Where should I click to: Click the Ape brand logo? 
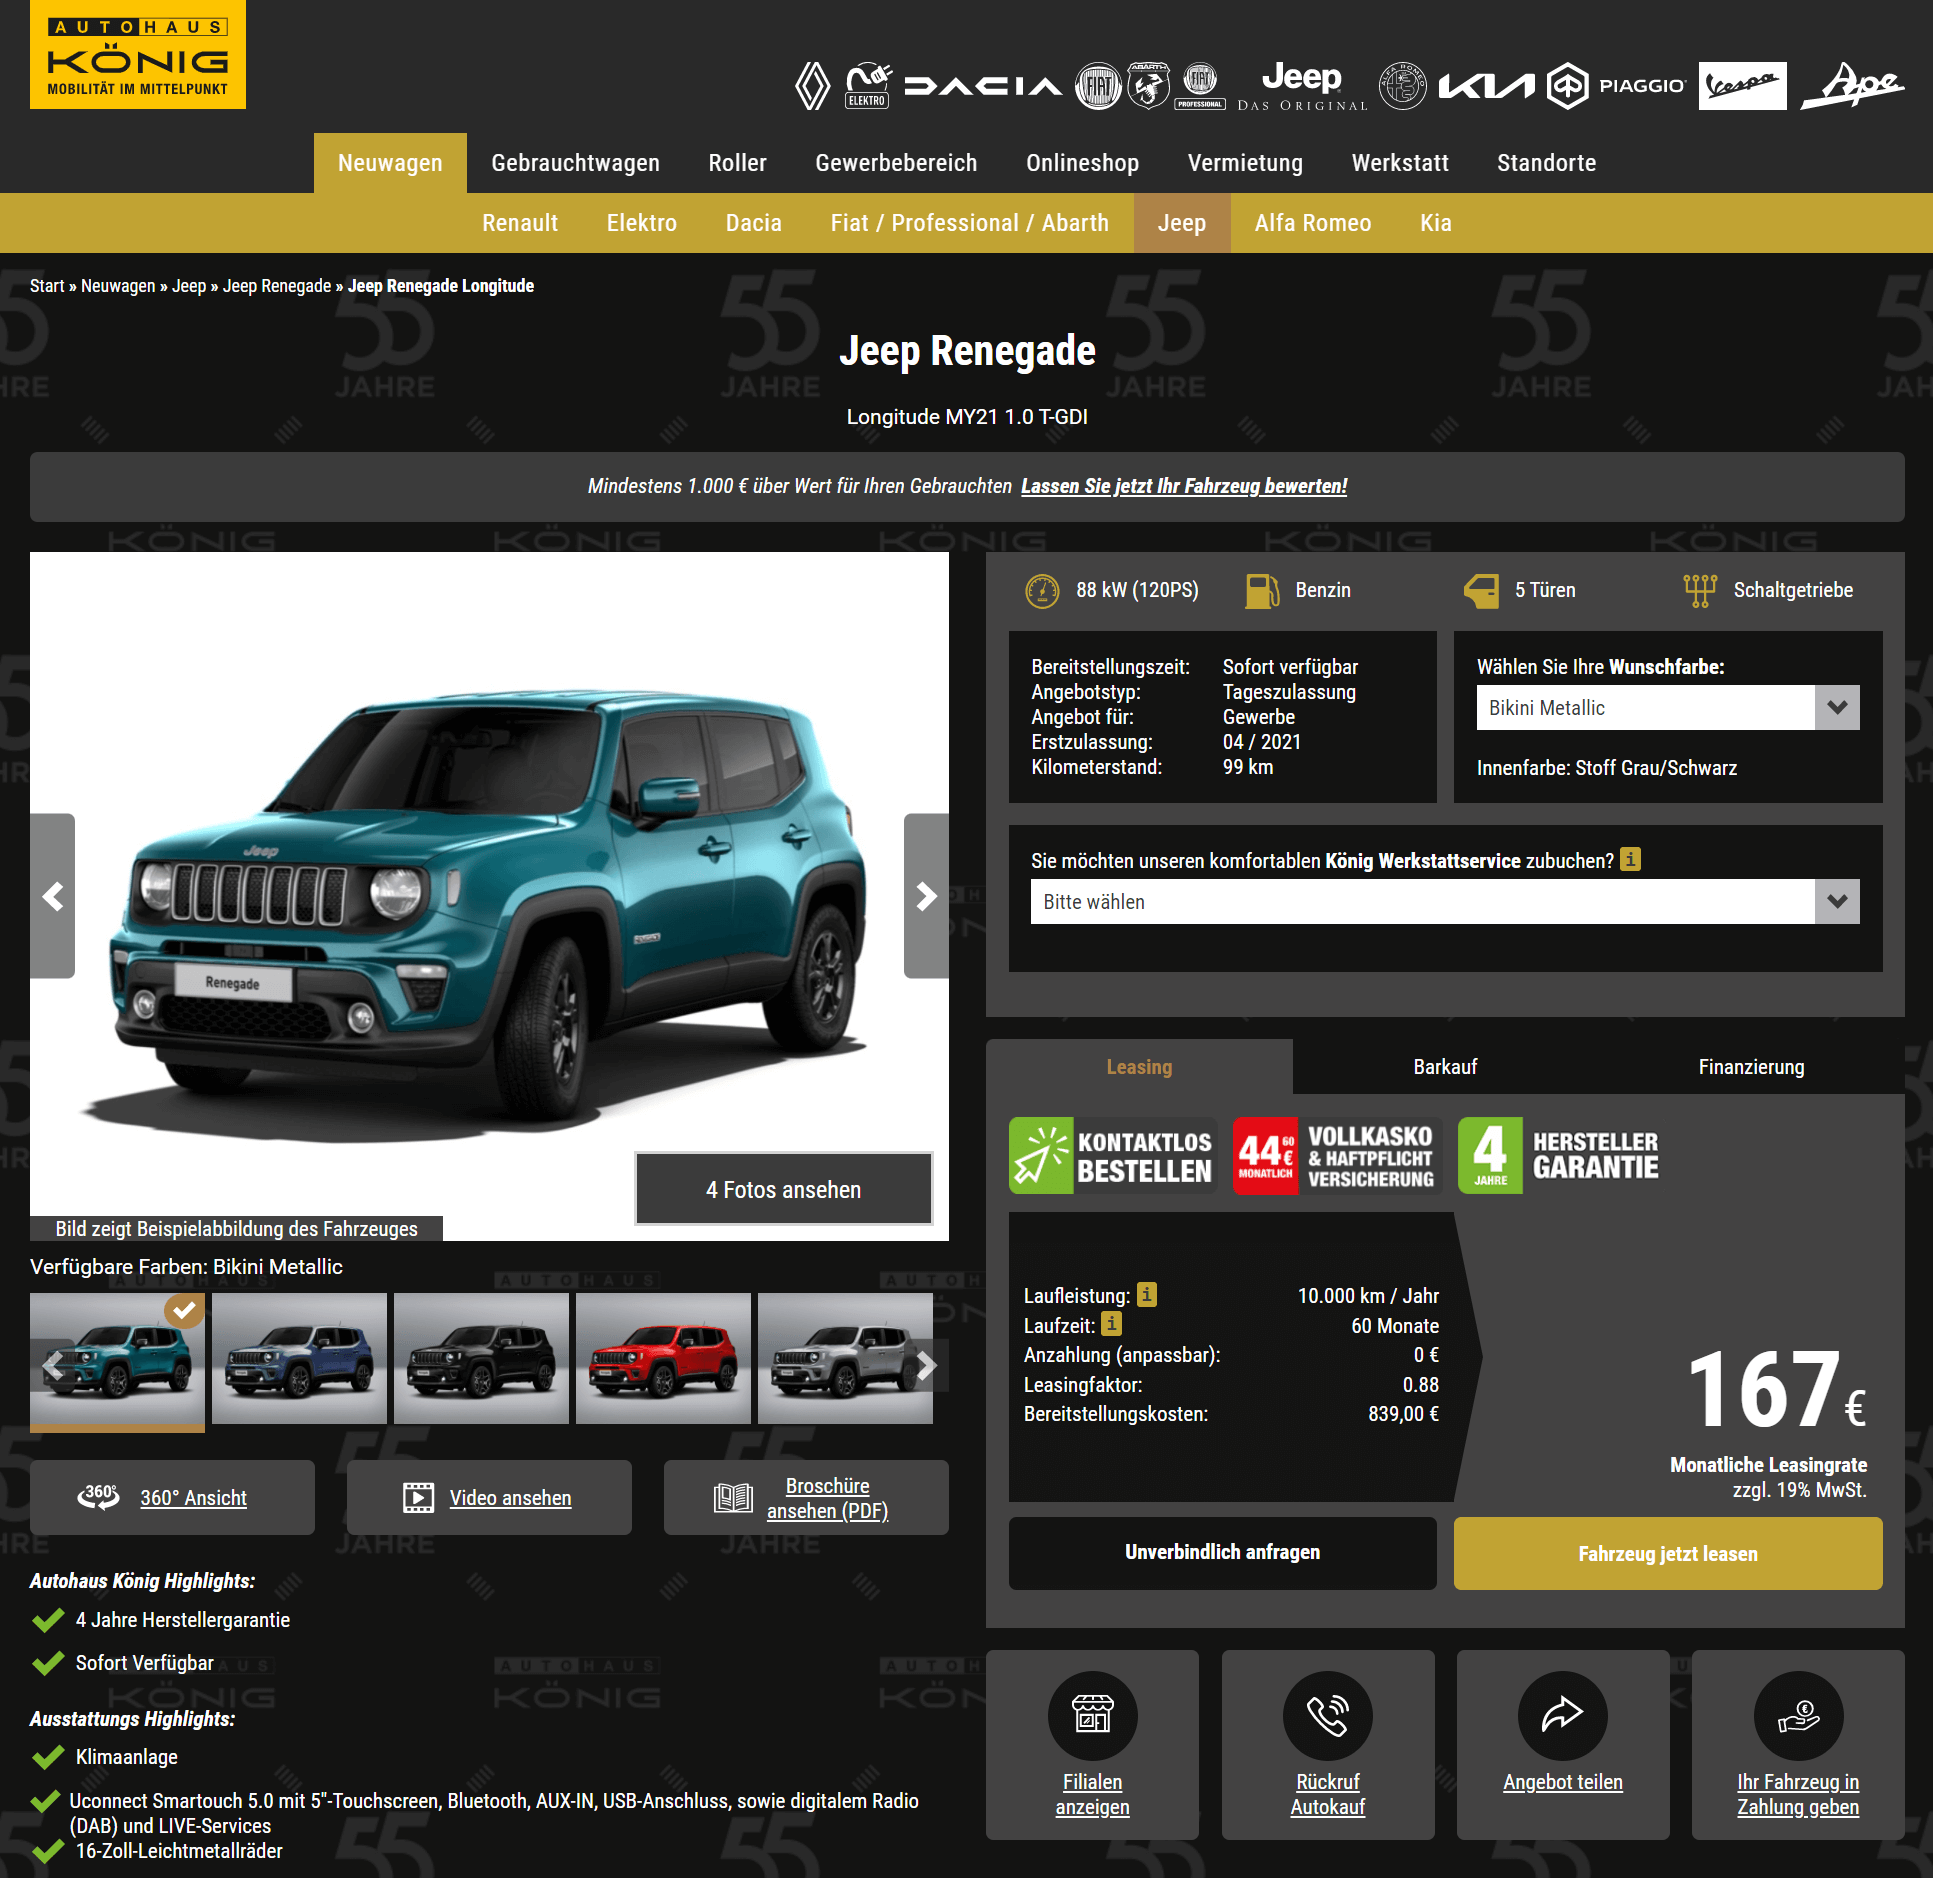tap(1853, 87)
